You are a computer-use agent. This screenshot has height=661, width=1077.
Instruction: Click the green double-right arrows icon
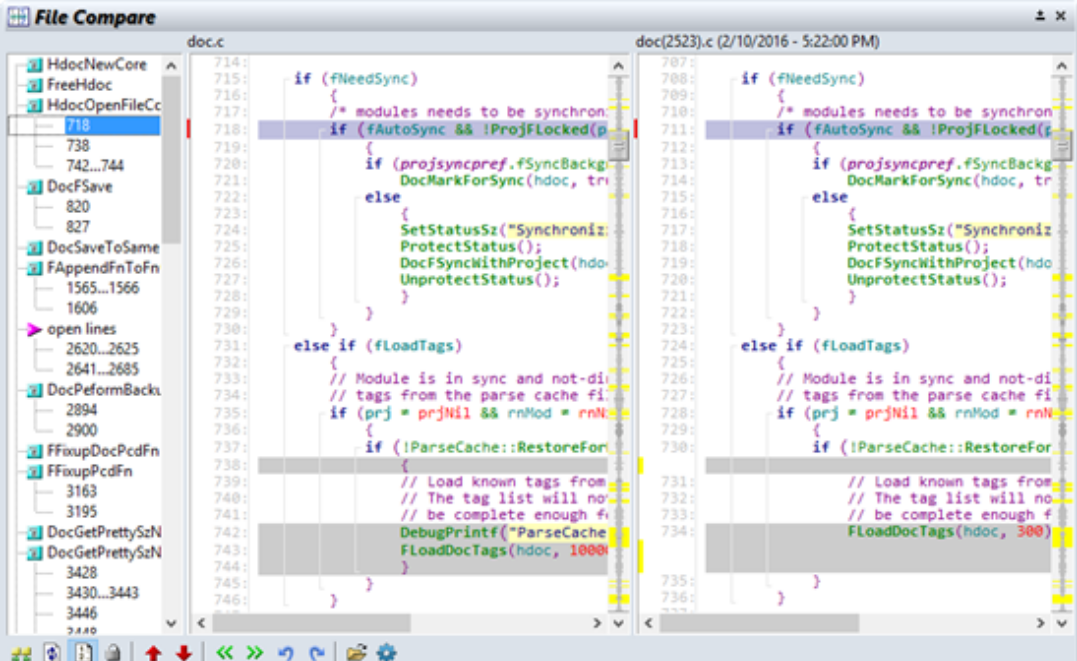(x=254, y=652)
